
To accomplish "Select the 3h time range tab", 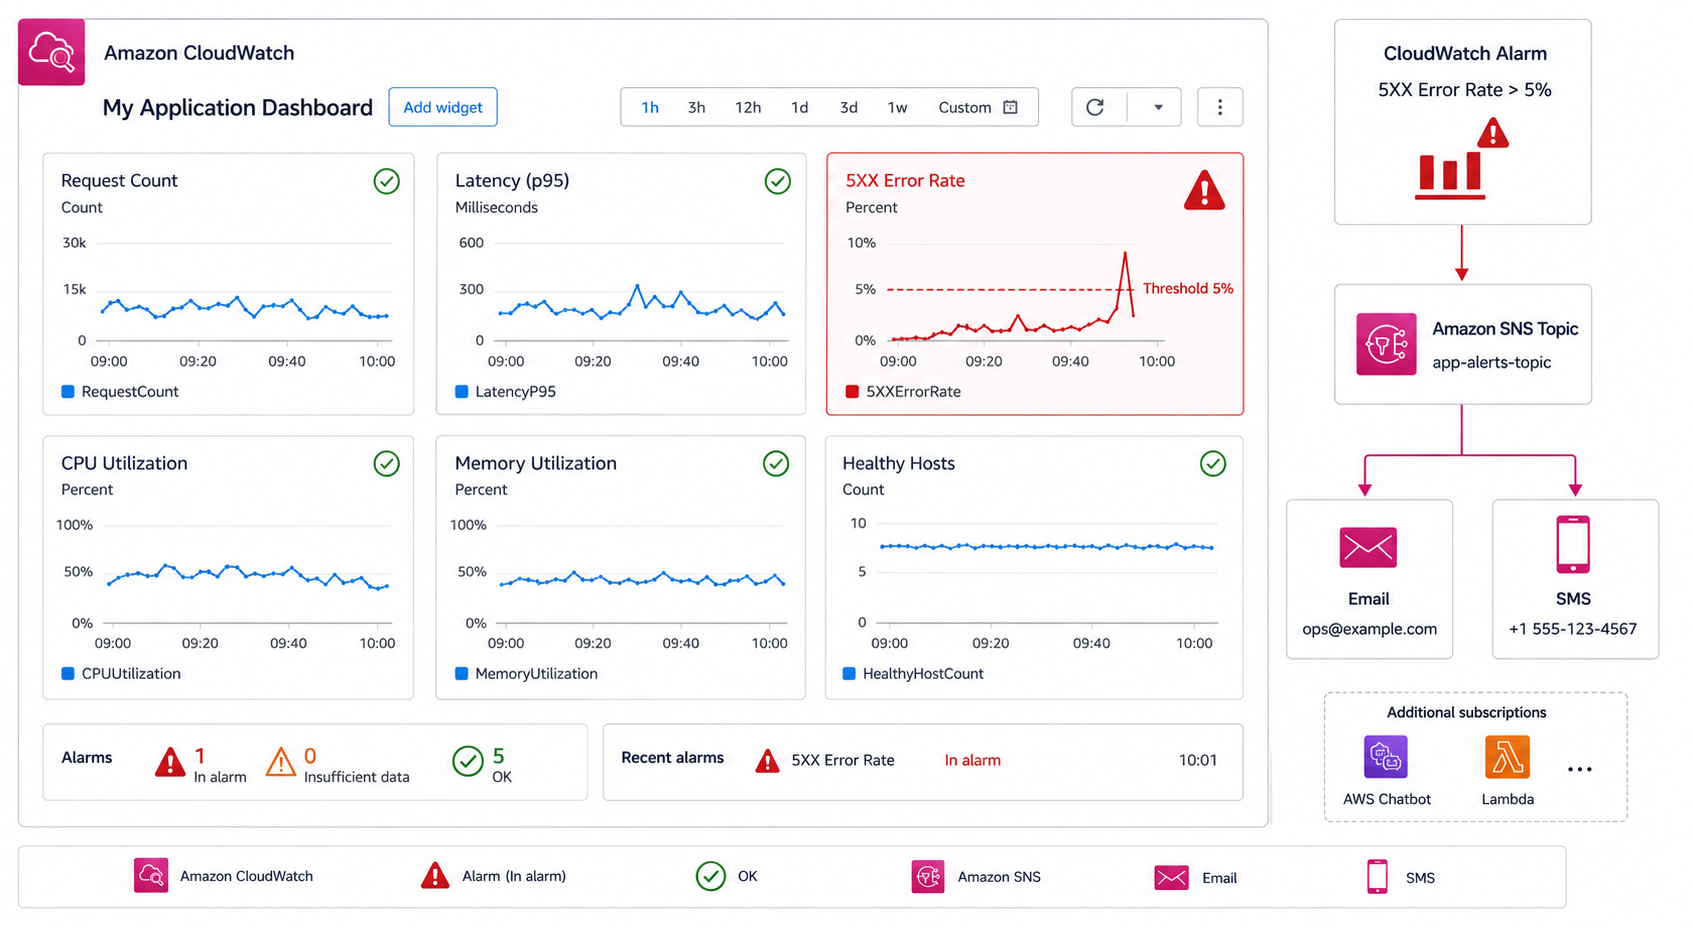I will point(697,107).
